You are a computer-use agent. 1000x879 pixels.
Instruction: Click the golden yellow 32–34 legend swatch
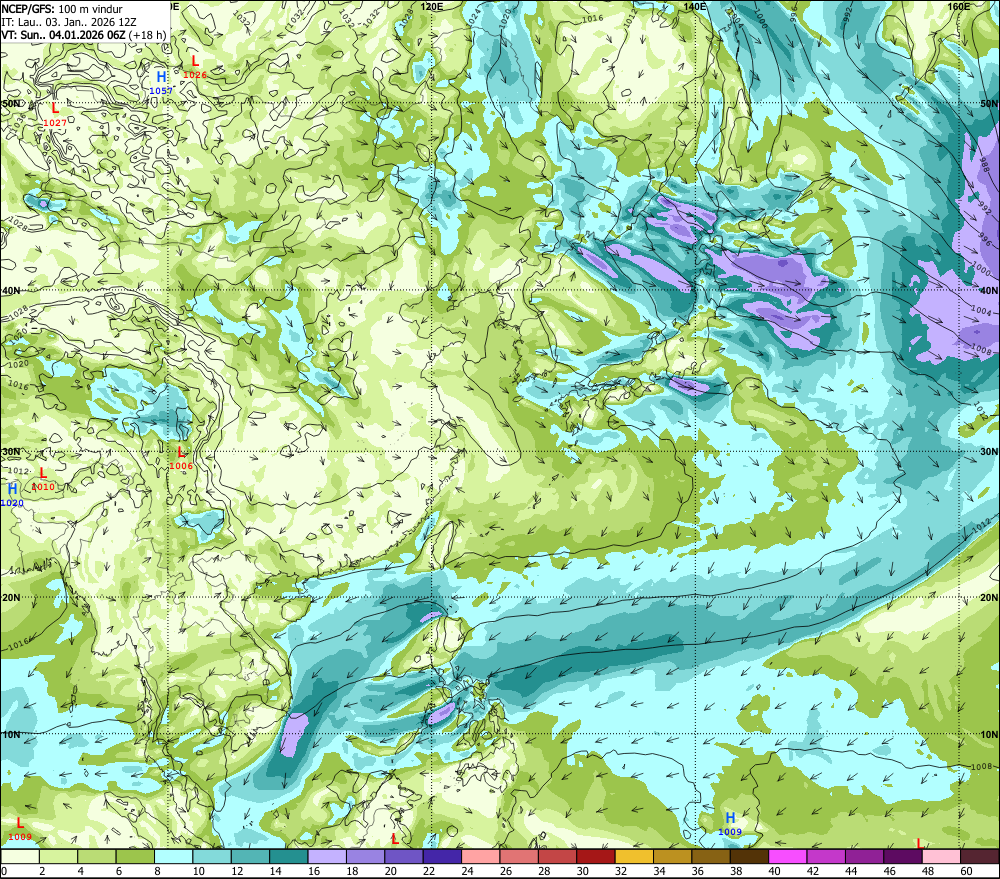(634, 856)
